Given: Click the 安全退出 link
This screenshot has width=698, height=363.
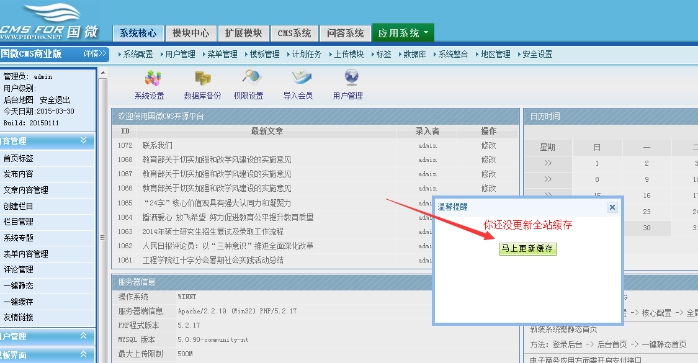Looking at the screenshot, I should [55, 100].
